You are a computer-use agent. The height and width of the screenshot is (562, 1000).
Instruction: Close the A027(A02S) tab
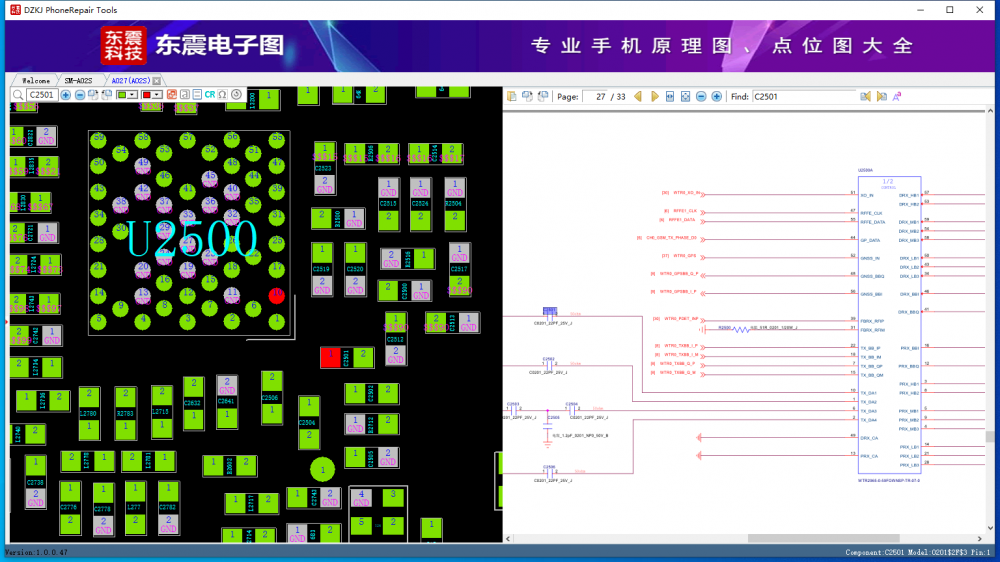tap(157, 80)
